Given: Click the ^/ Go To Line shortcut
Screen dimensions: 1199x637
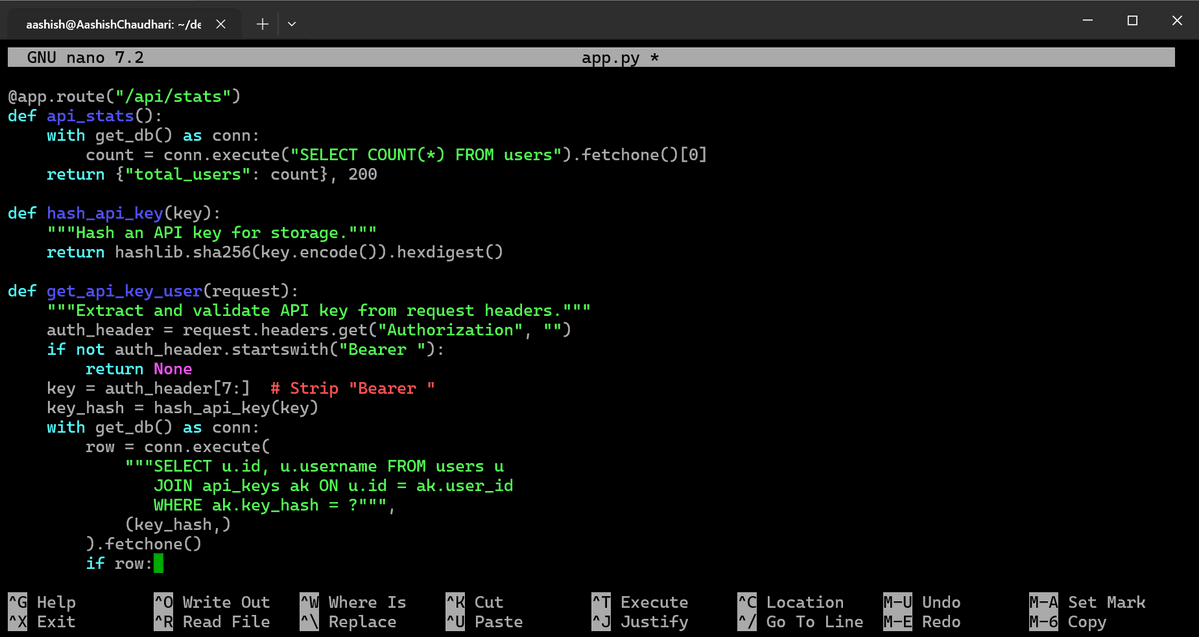Looking at the screenshot, I should (x=801, y=622).
